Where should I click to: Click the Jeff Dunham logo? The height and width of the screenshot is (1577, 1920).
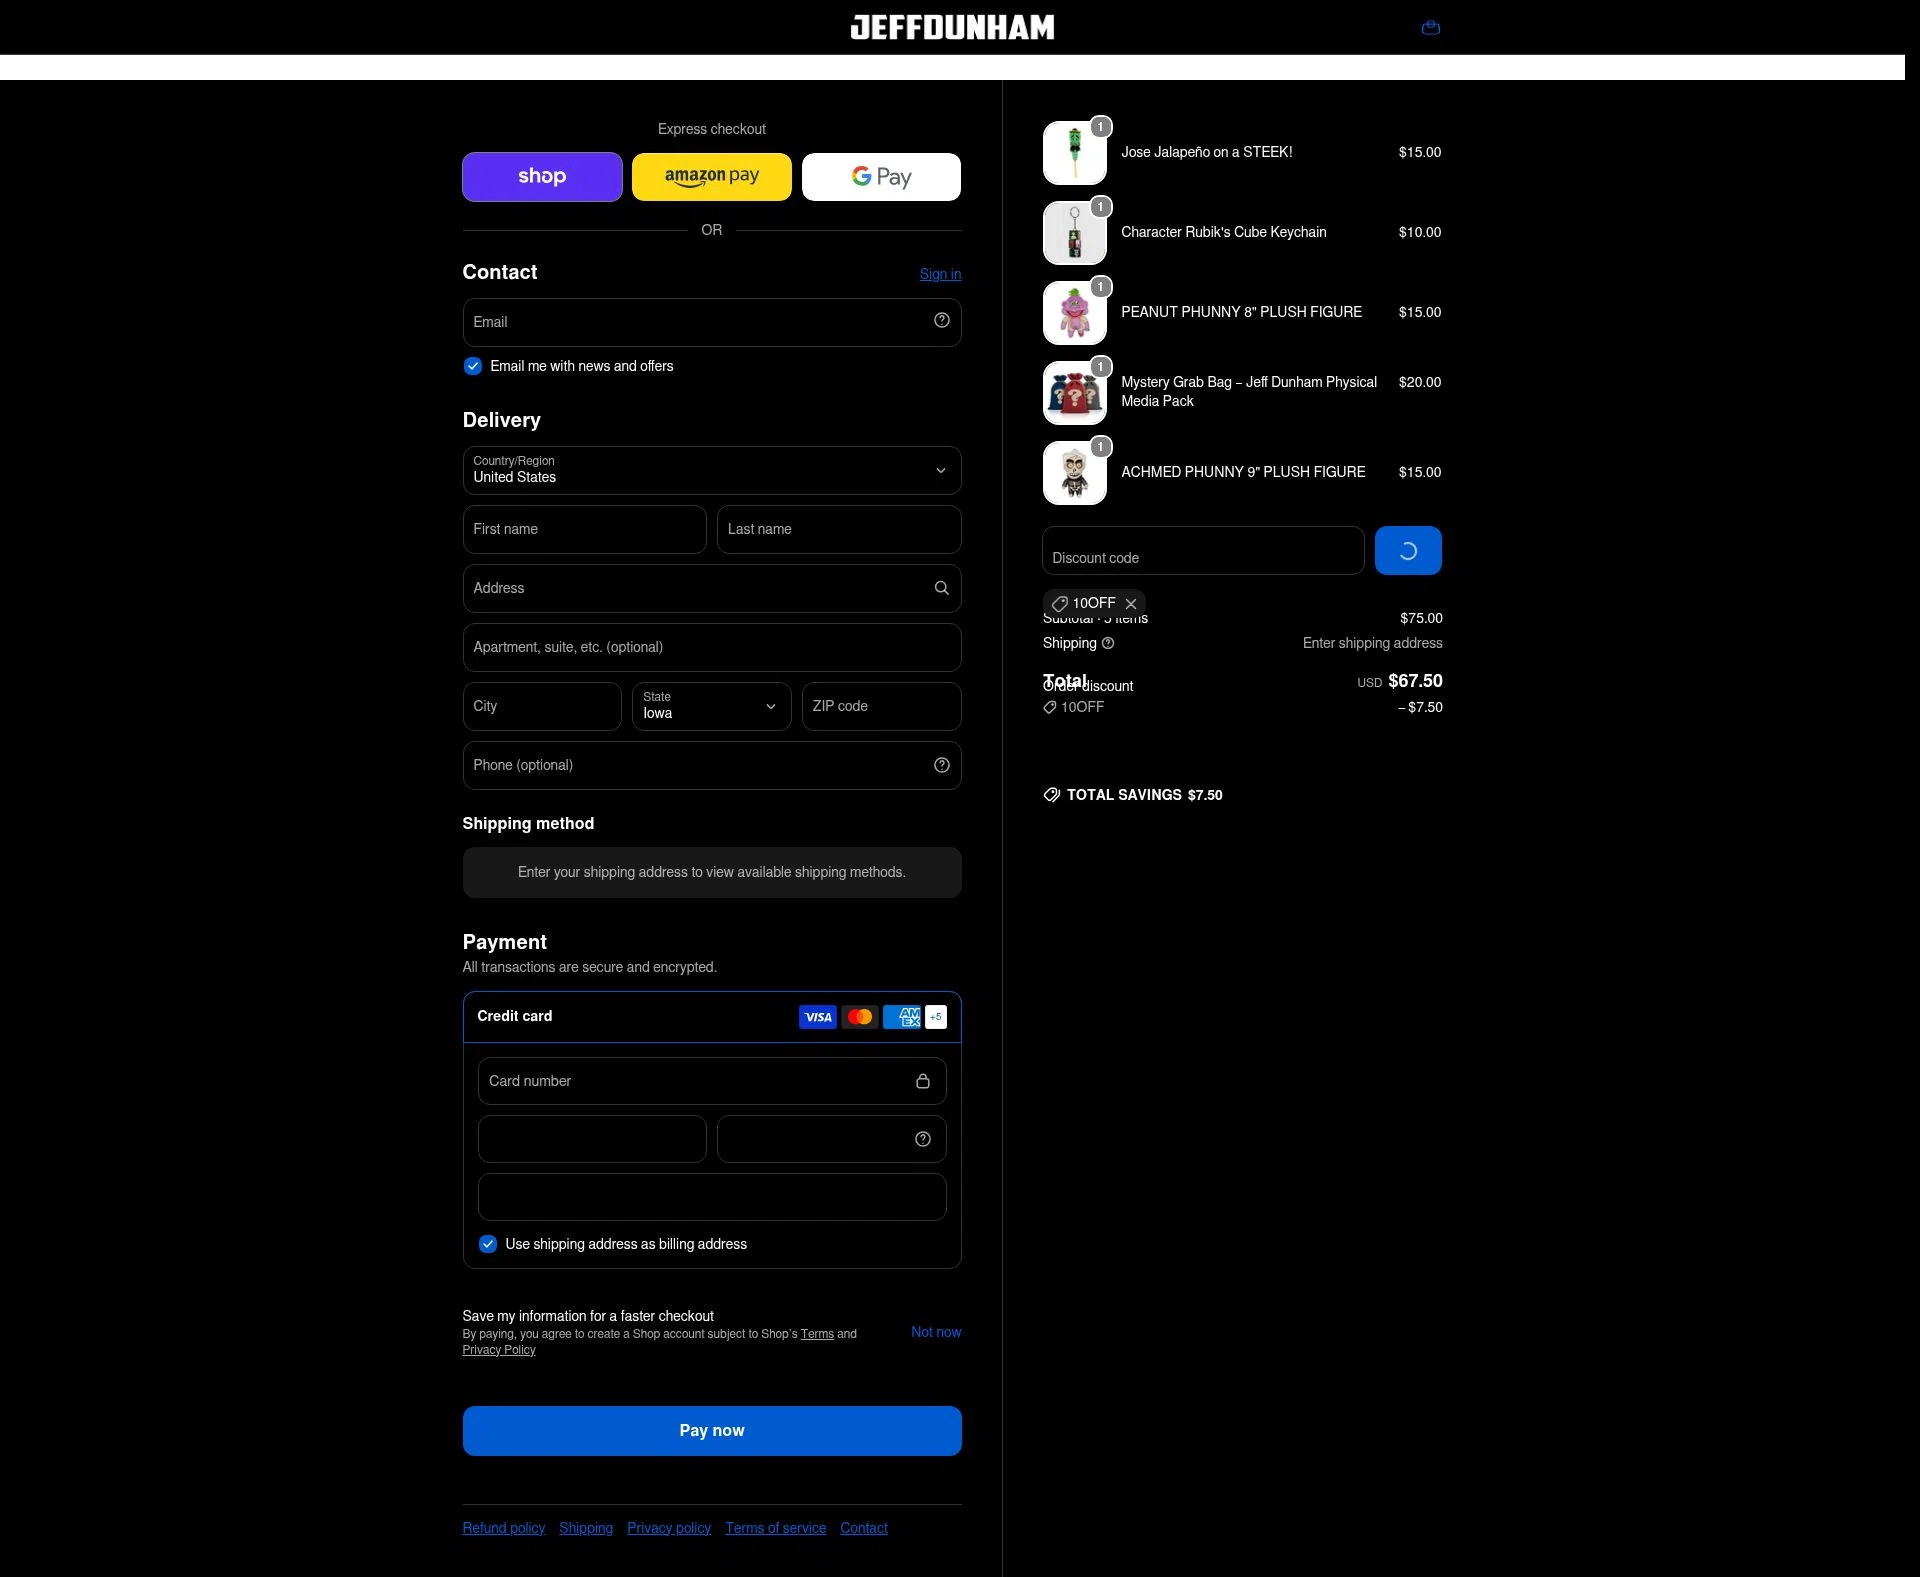[952, 27]
